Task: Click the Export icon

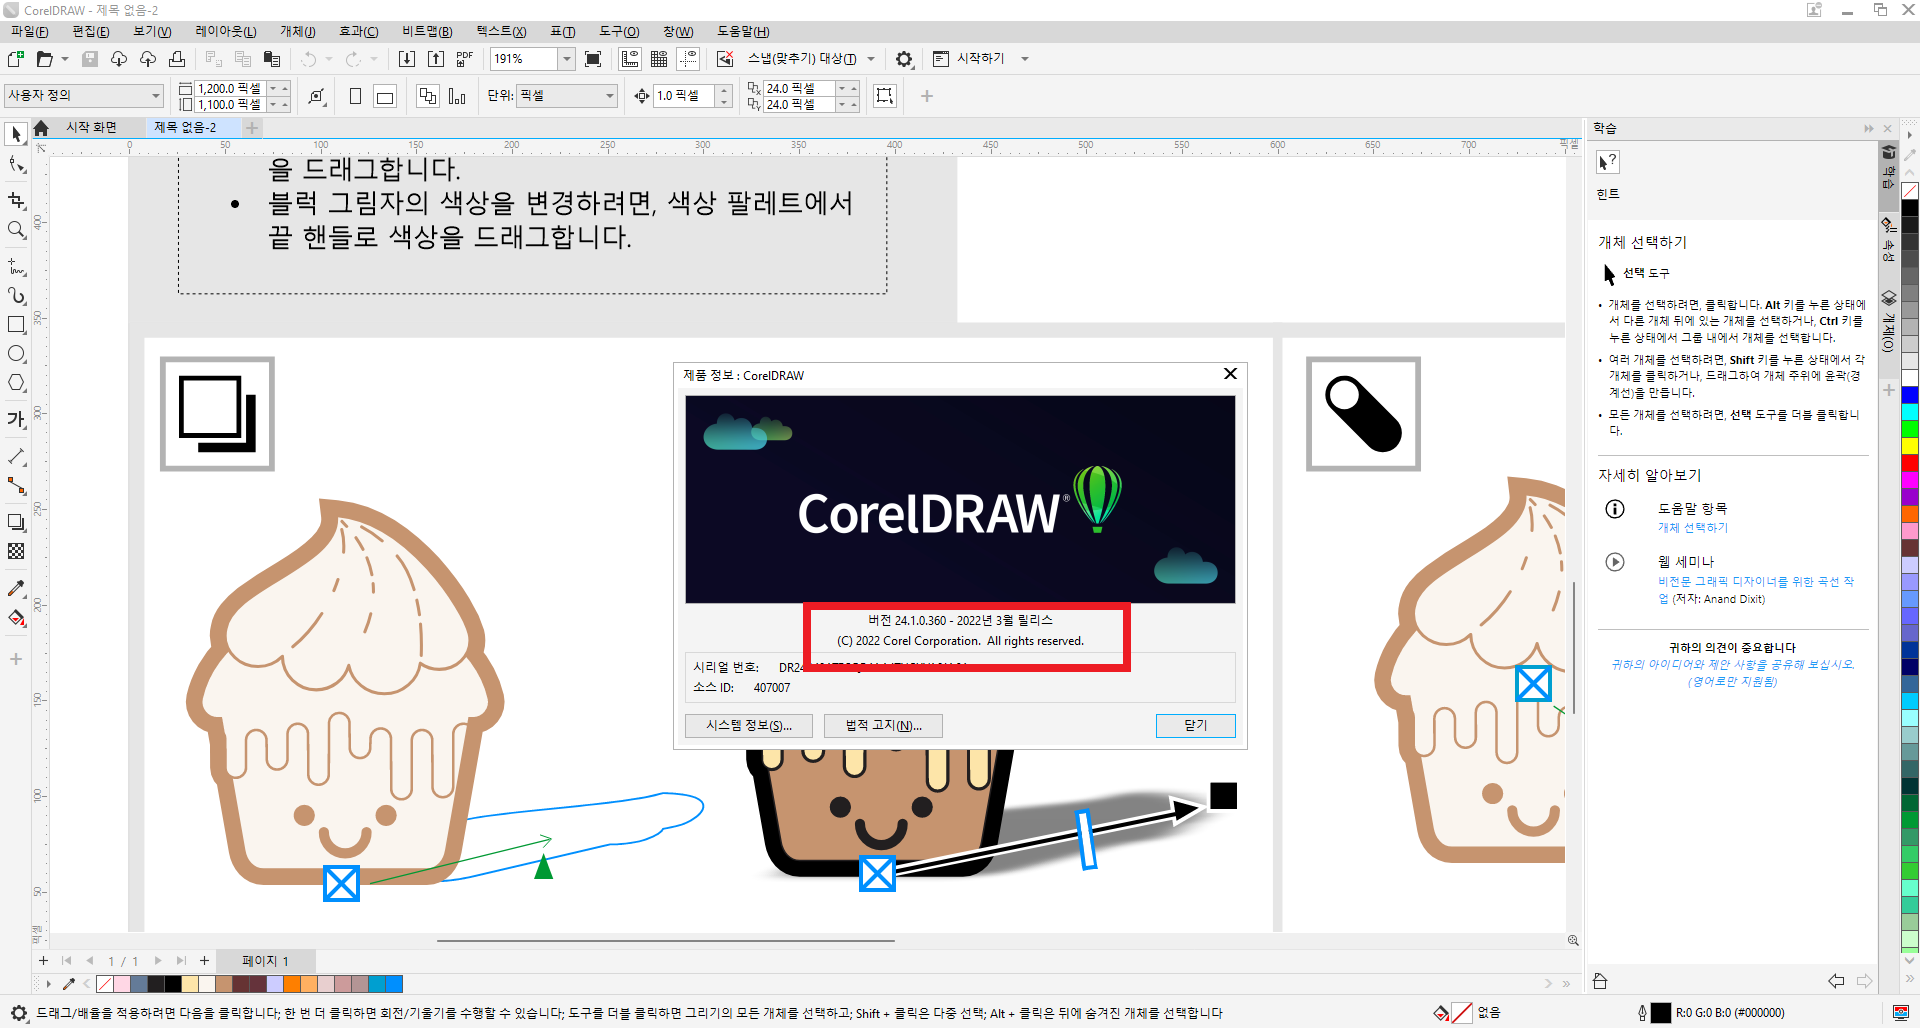Action: point(436,59)
